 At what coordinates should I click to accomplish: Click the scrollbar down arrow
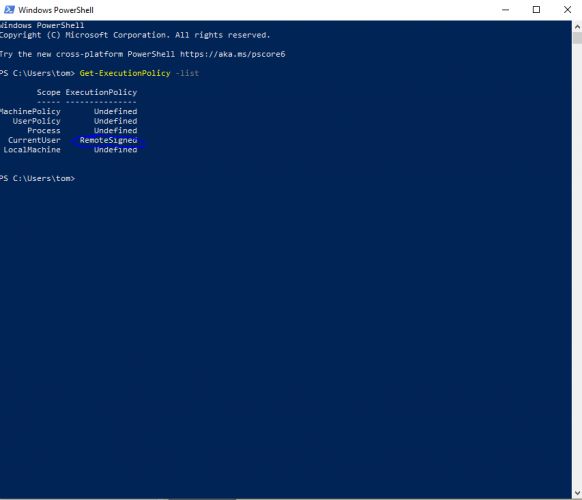577,493
